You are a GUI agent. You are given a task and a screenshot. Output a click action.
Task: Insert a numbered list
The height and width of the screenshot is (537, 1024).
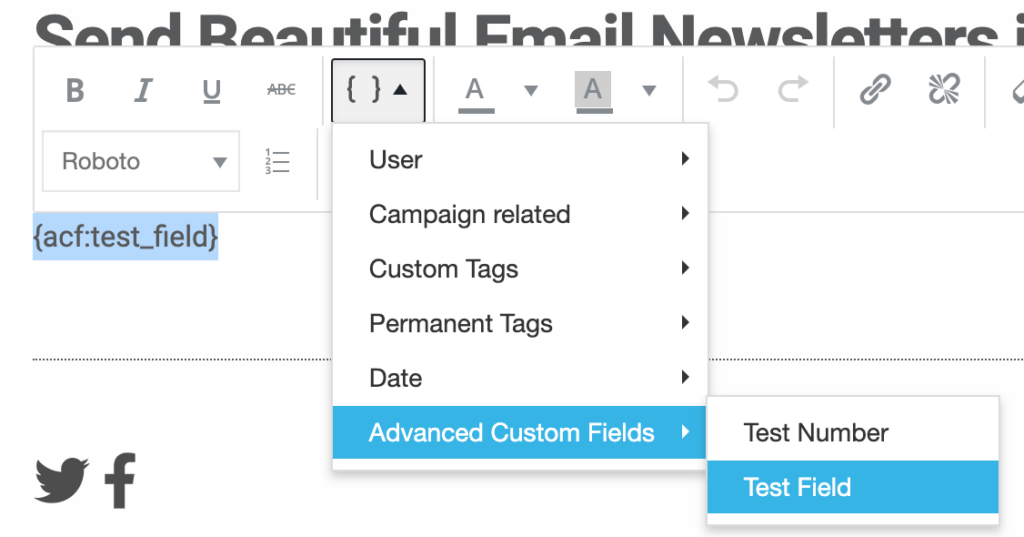tap(277, 162)
